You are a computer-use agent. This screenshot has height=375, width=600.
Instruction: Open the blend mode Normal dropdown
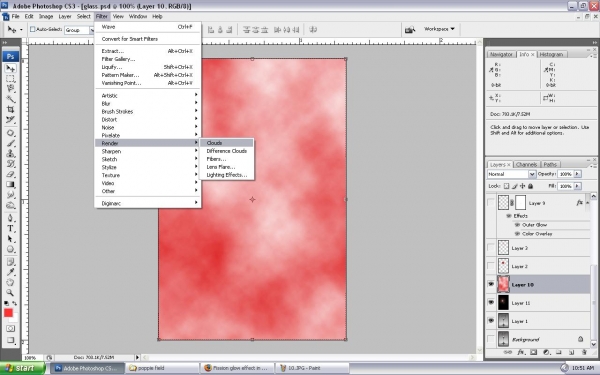[532, 174]
